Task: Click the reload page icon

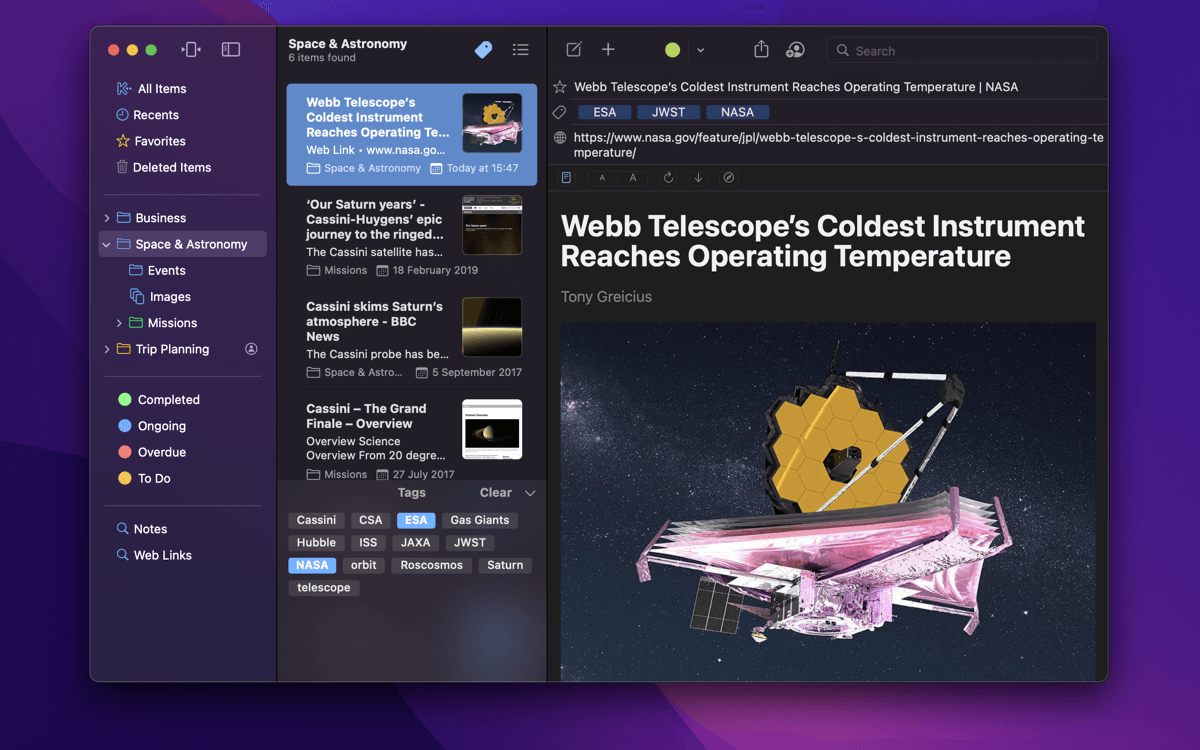Action: click(669, 178)
